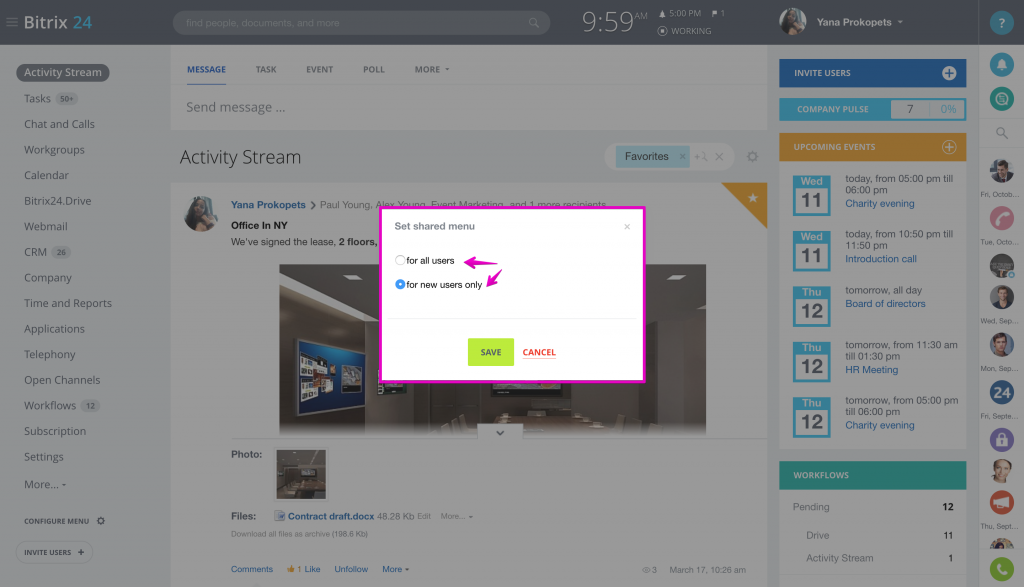The height and width of the screenshot is (587, 1024).
Task: Open Activity Stream settings gear icon
Action: 752,157
